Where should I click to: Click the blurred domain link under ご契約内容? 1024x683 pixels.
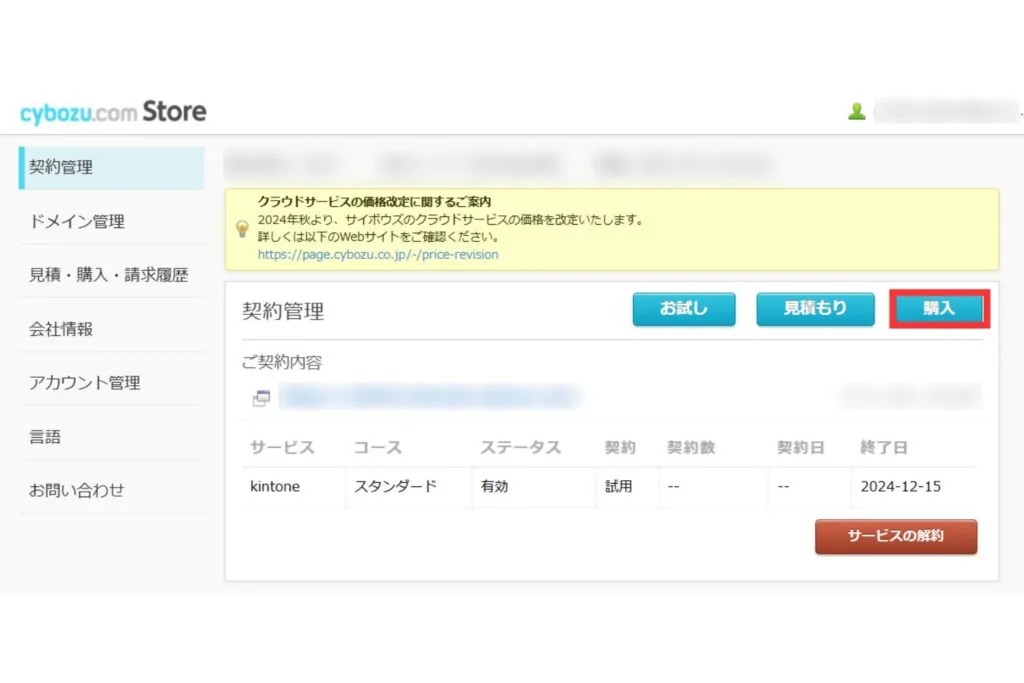click(x=428, y=397)
